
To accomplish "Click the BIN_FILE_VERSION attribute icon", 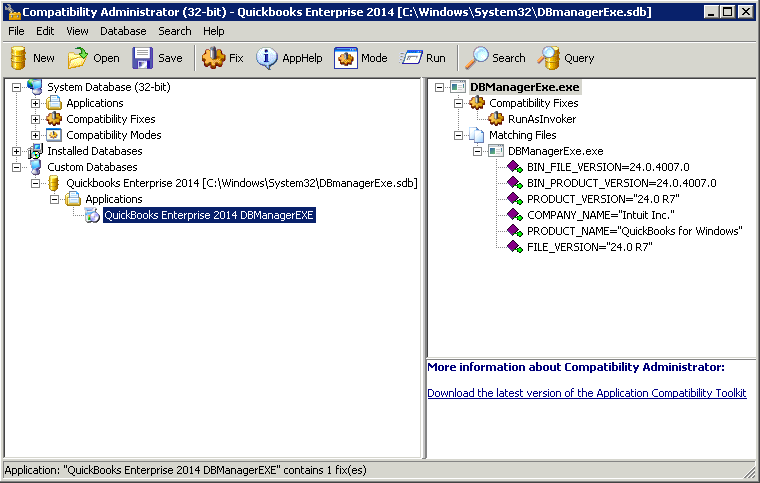I will point(515,167).
